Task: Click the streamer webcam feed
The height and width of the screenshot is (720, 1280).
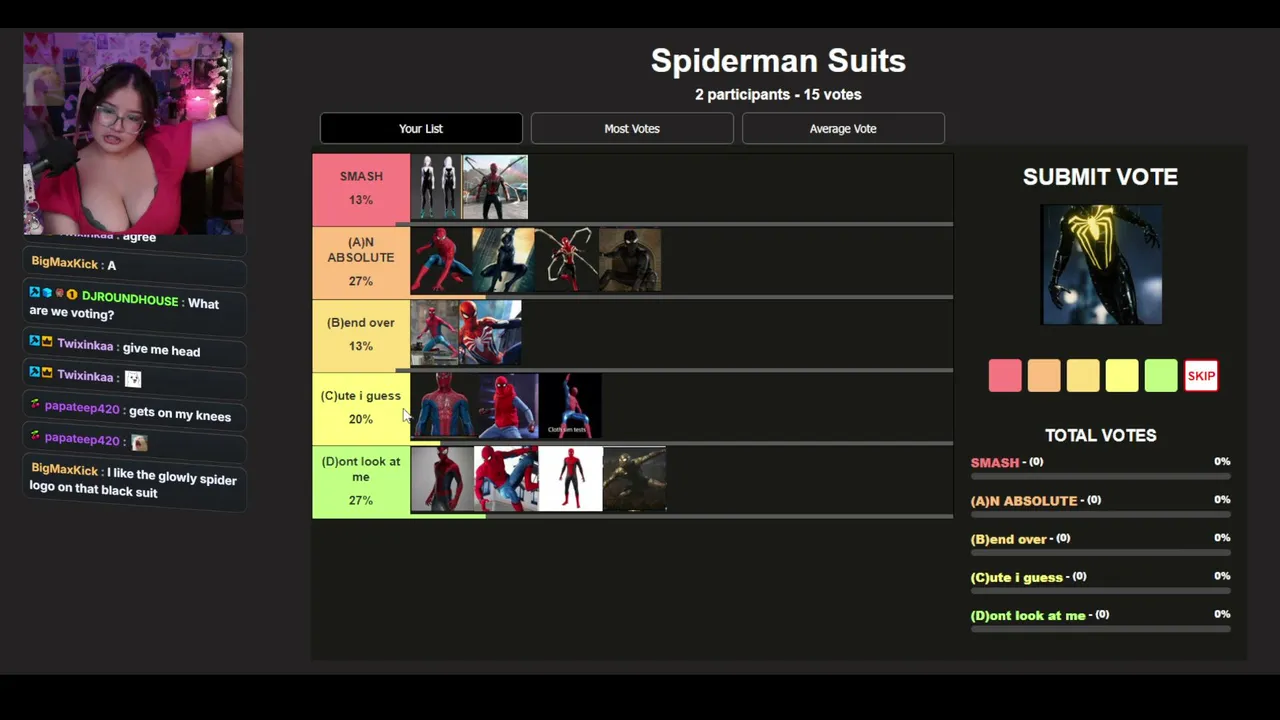Action: (133, 134)
